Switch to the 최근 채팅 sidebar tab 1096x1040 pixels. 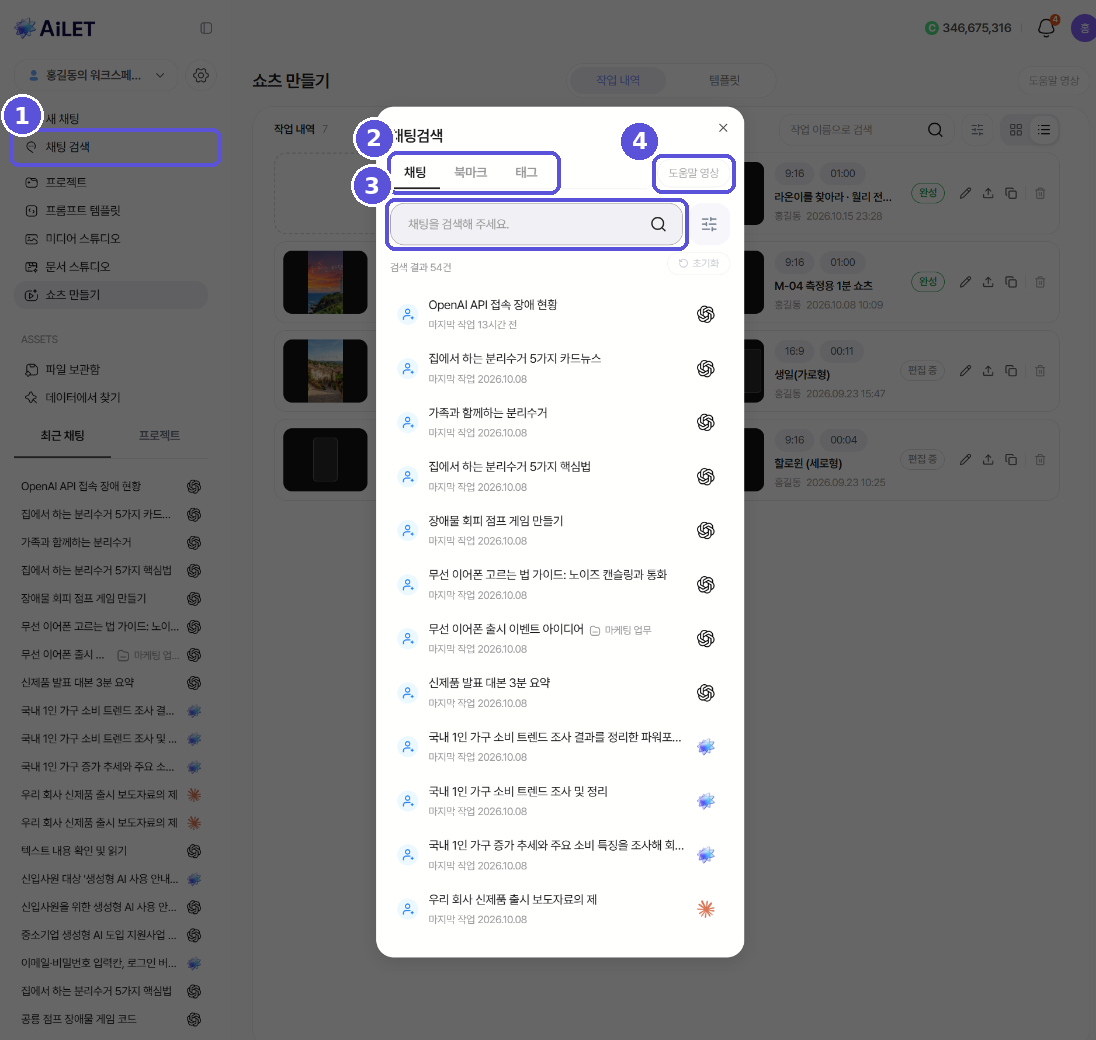coord(62,435)
